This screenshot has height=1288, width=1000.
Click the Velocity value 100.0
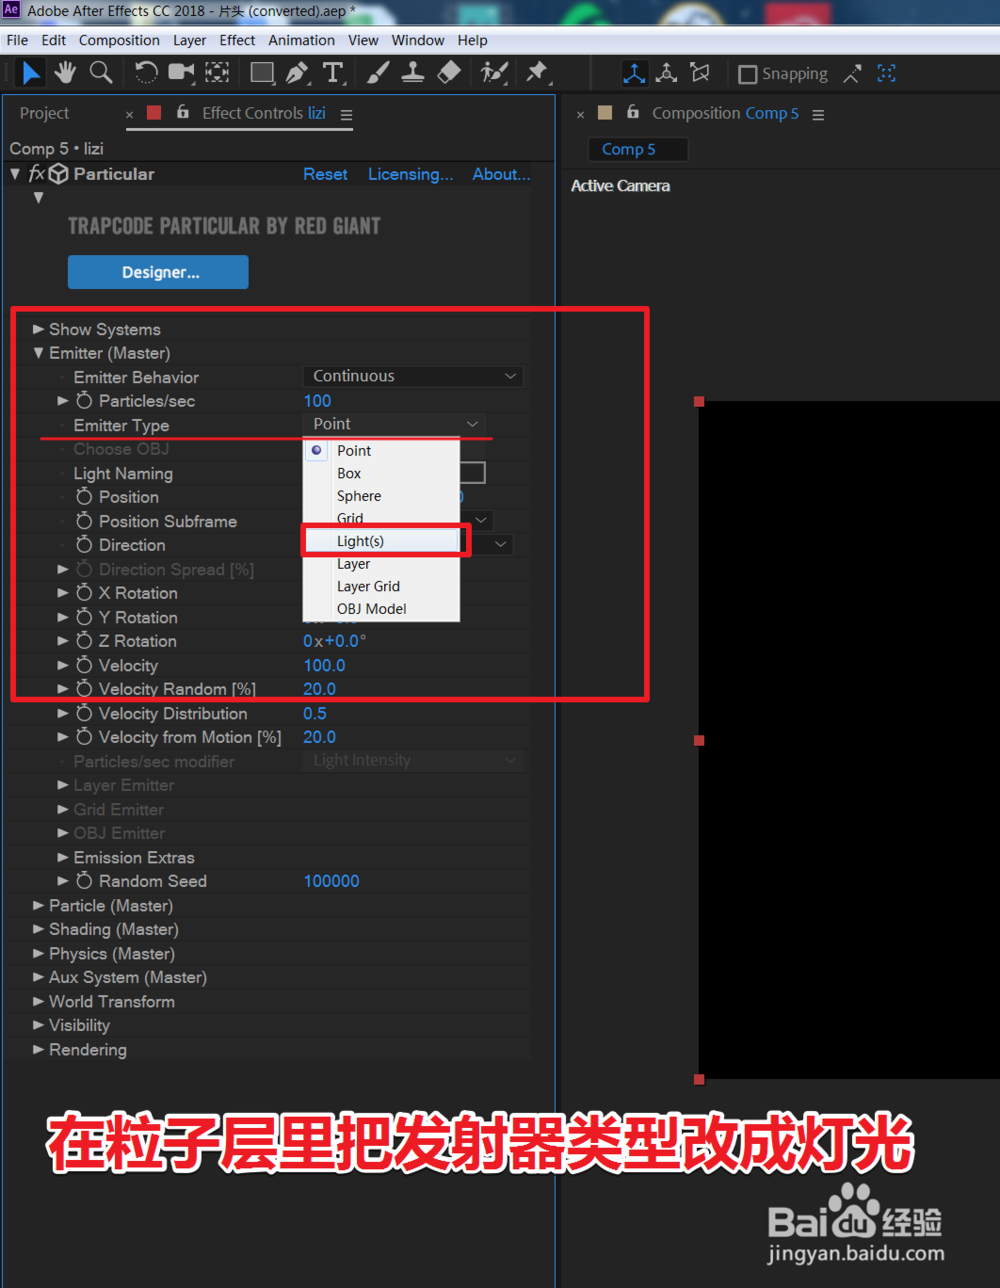(324, 665)
